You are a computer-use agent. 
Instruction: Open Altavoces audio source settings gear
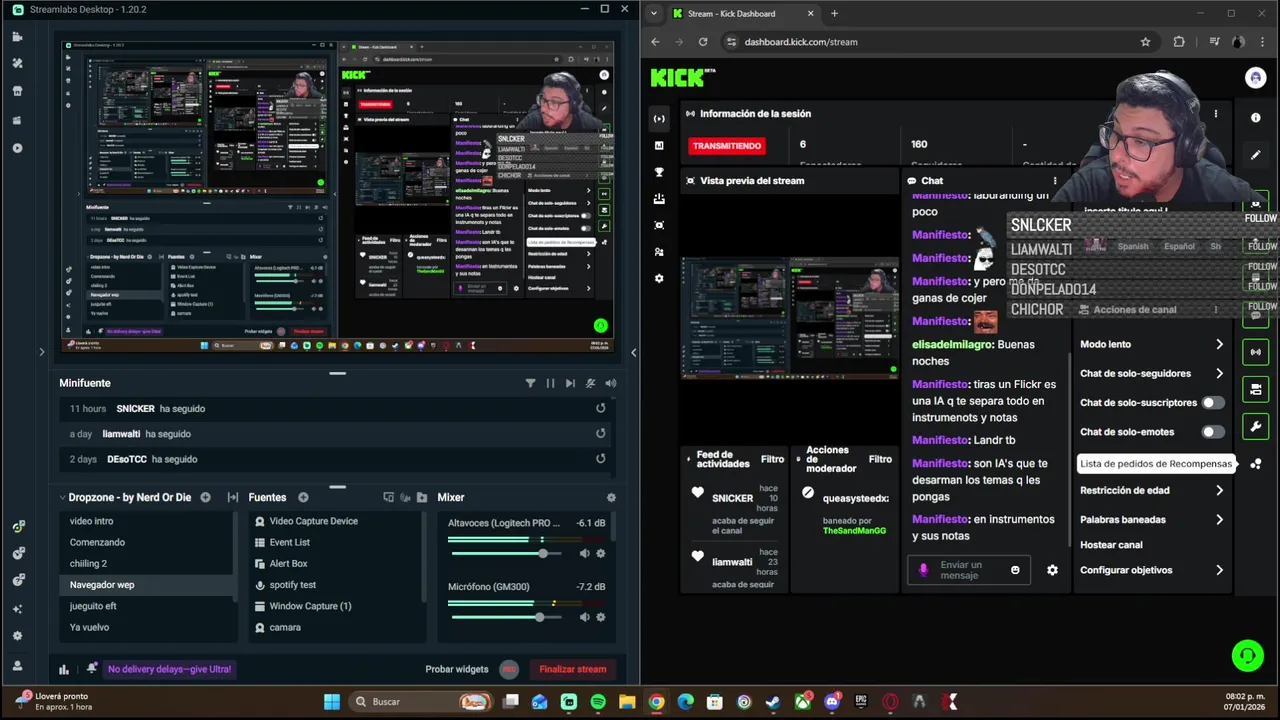(x=601, y=553)
